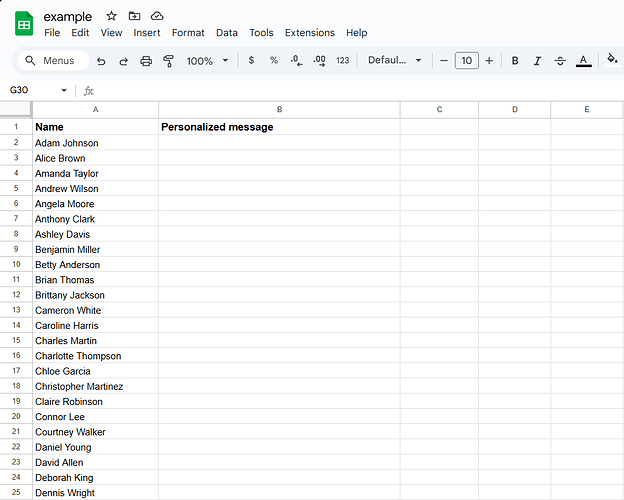Open the Data menu
The width and height of the screenshot is (624, 500).
(227, 33)
